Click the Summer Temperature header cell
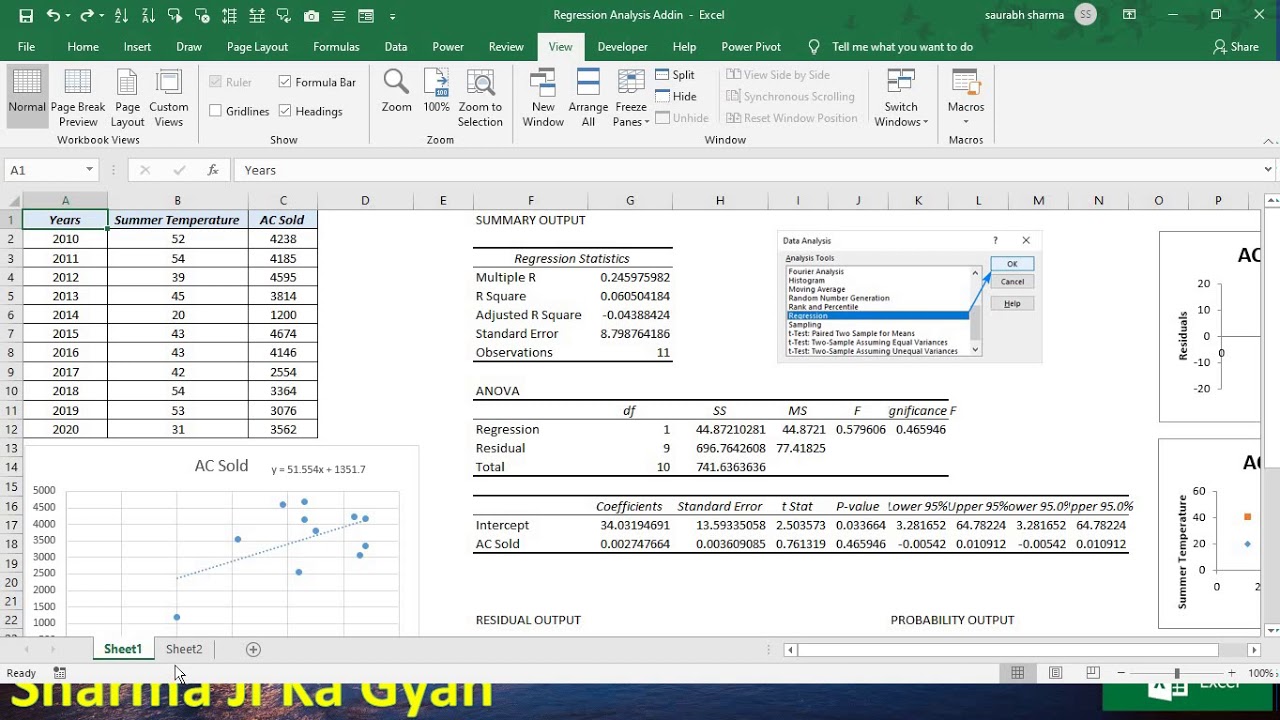Viewport: 1280px width, 720px height. pos(177,220)
